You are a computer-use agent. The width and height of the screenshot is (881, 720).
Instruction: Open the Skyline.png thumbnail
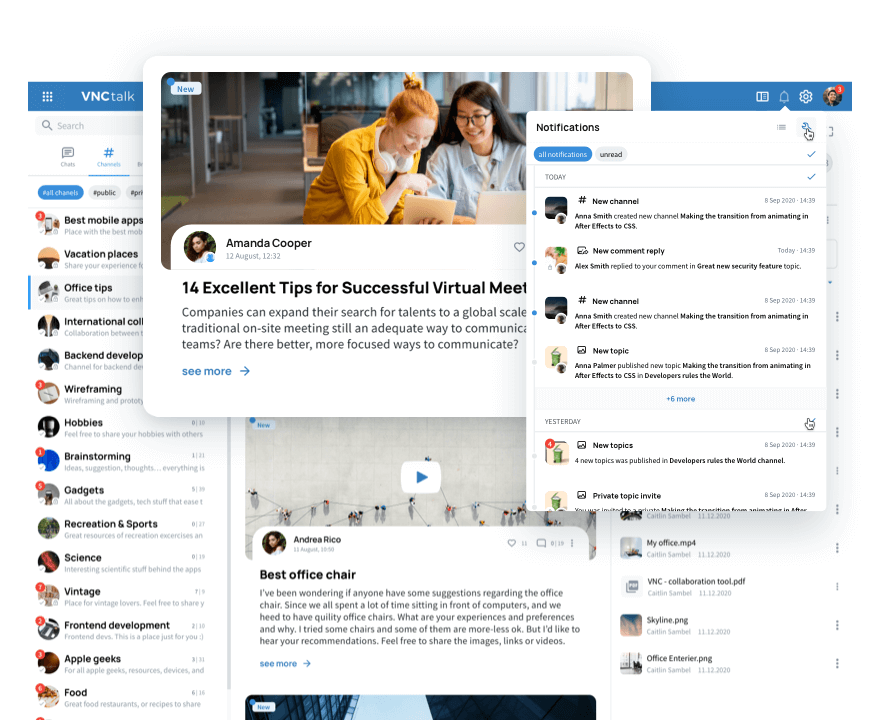tap(631, 625)
